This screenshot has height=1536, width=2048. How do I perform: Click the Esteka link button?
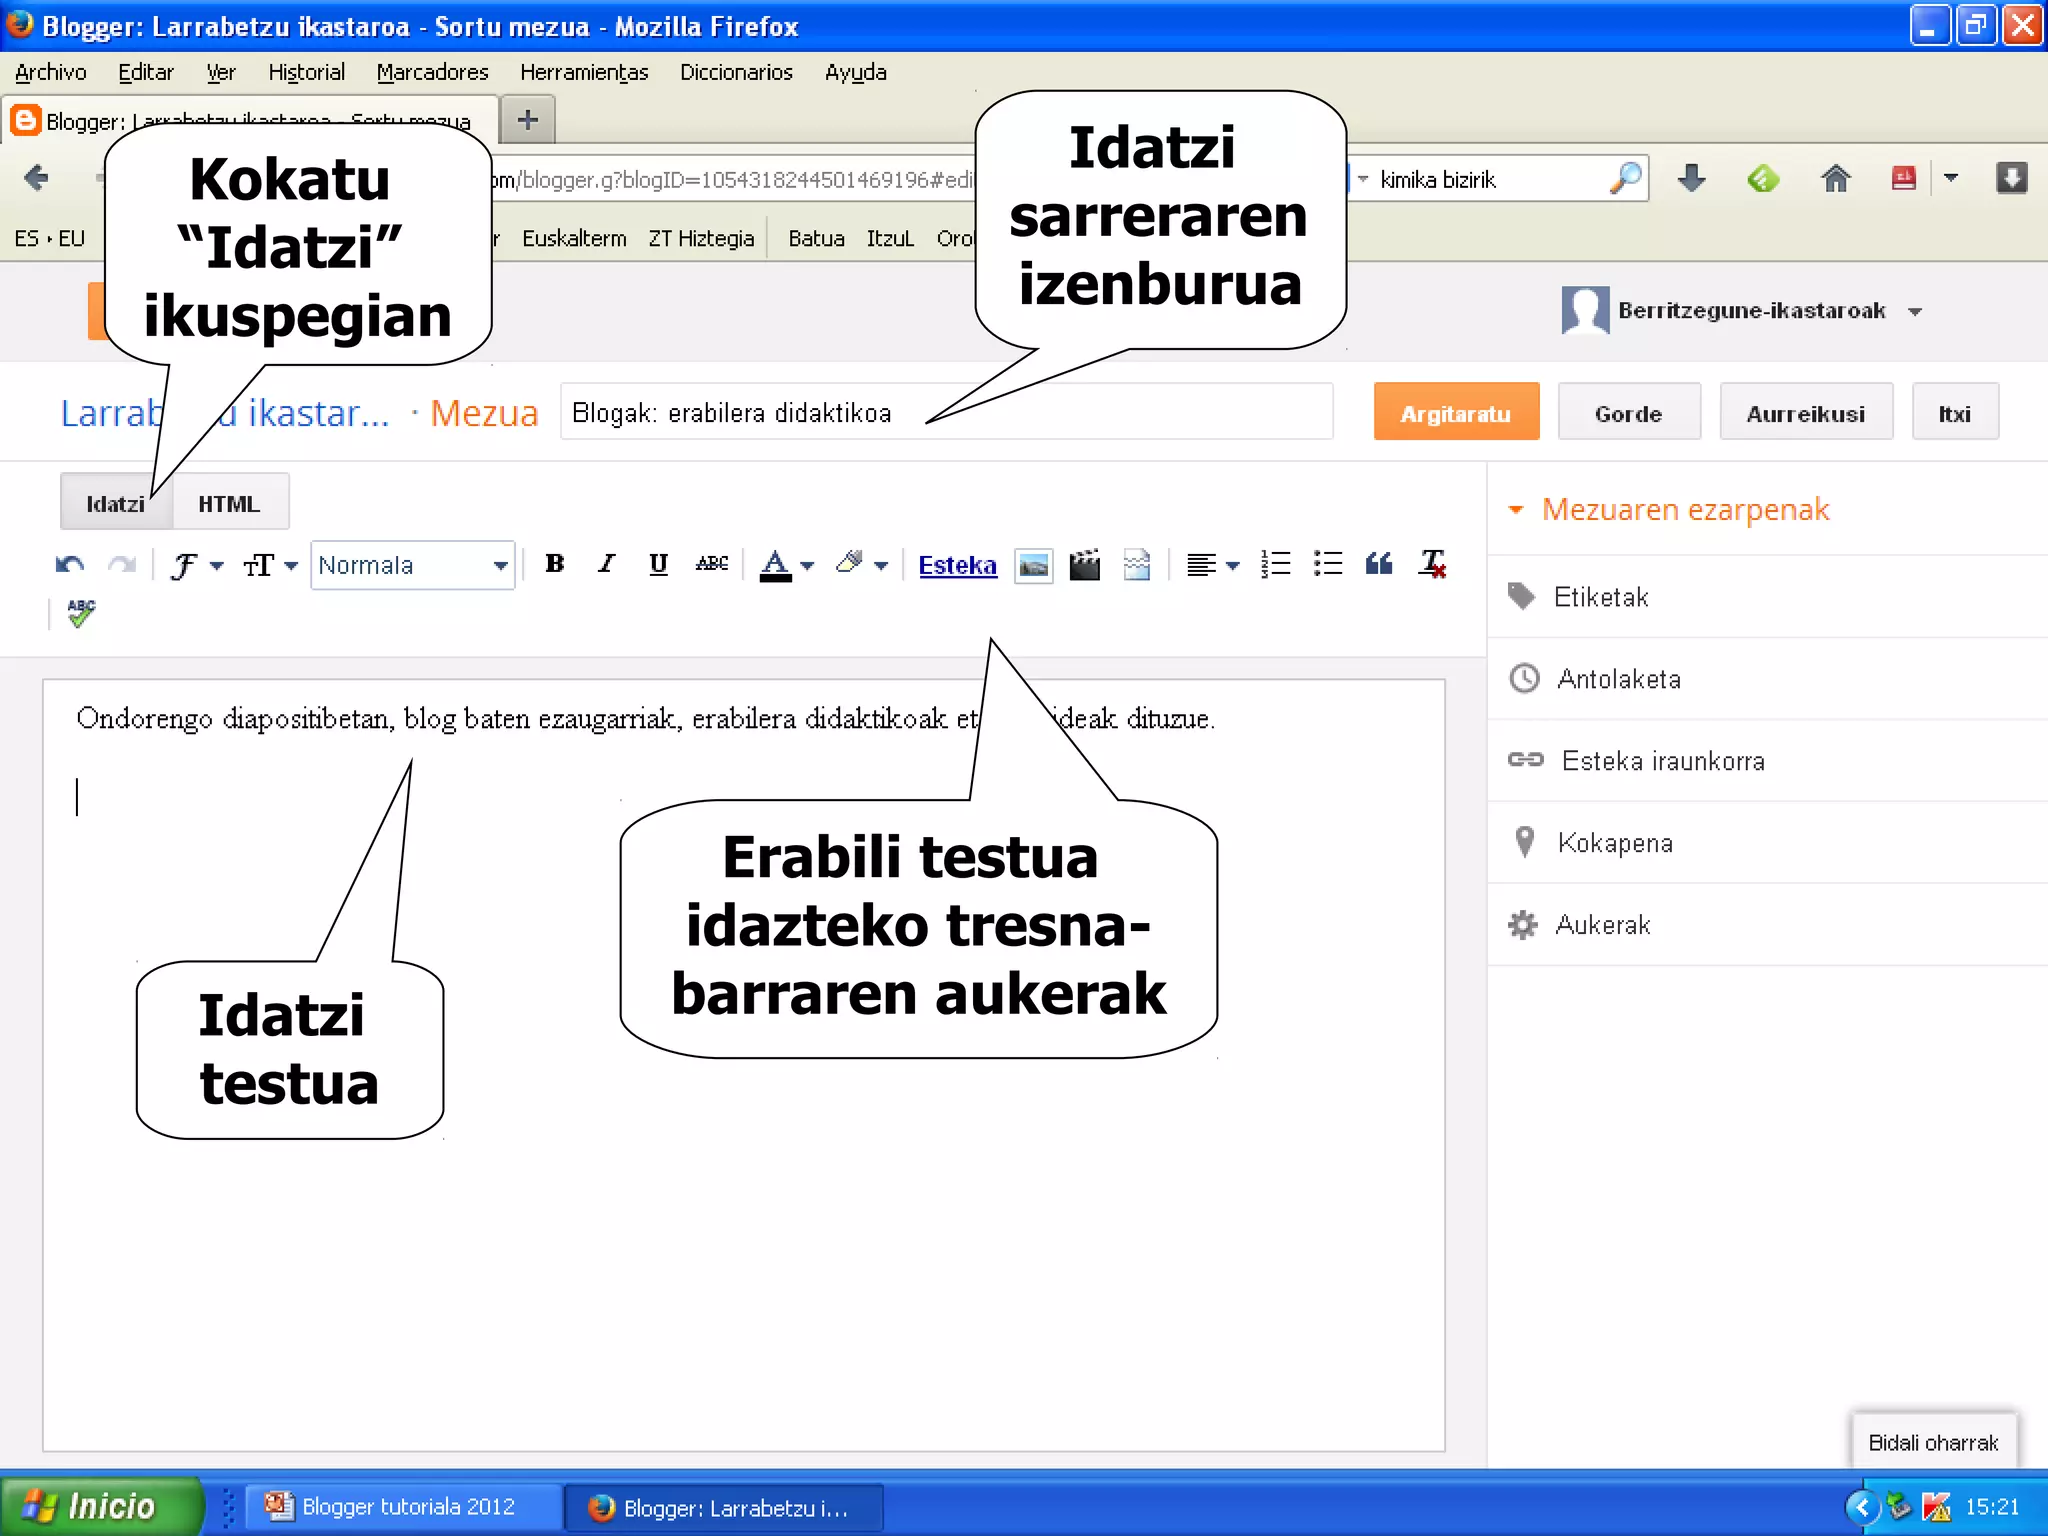click(x=957, y=565)
